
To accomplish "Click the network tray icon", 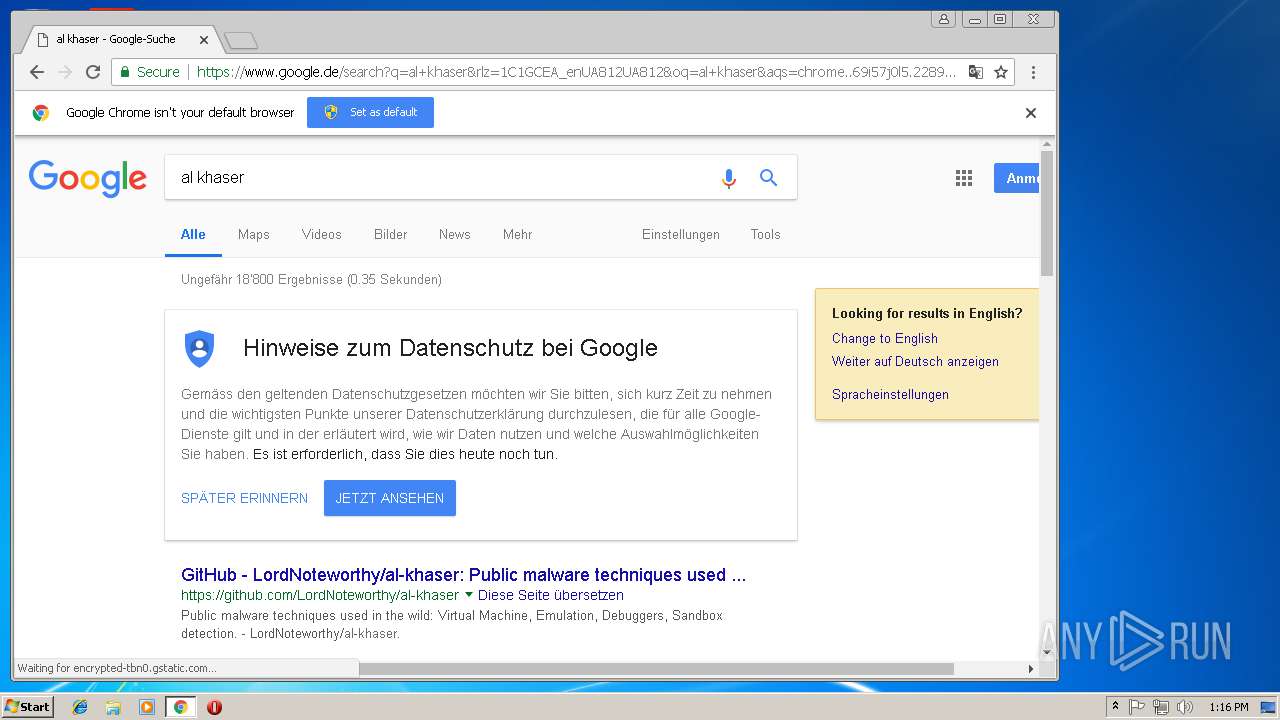I will coord(1161,707).
